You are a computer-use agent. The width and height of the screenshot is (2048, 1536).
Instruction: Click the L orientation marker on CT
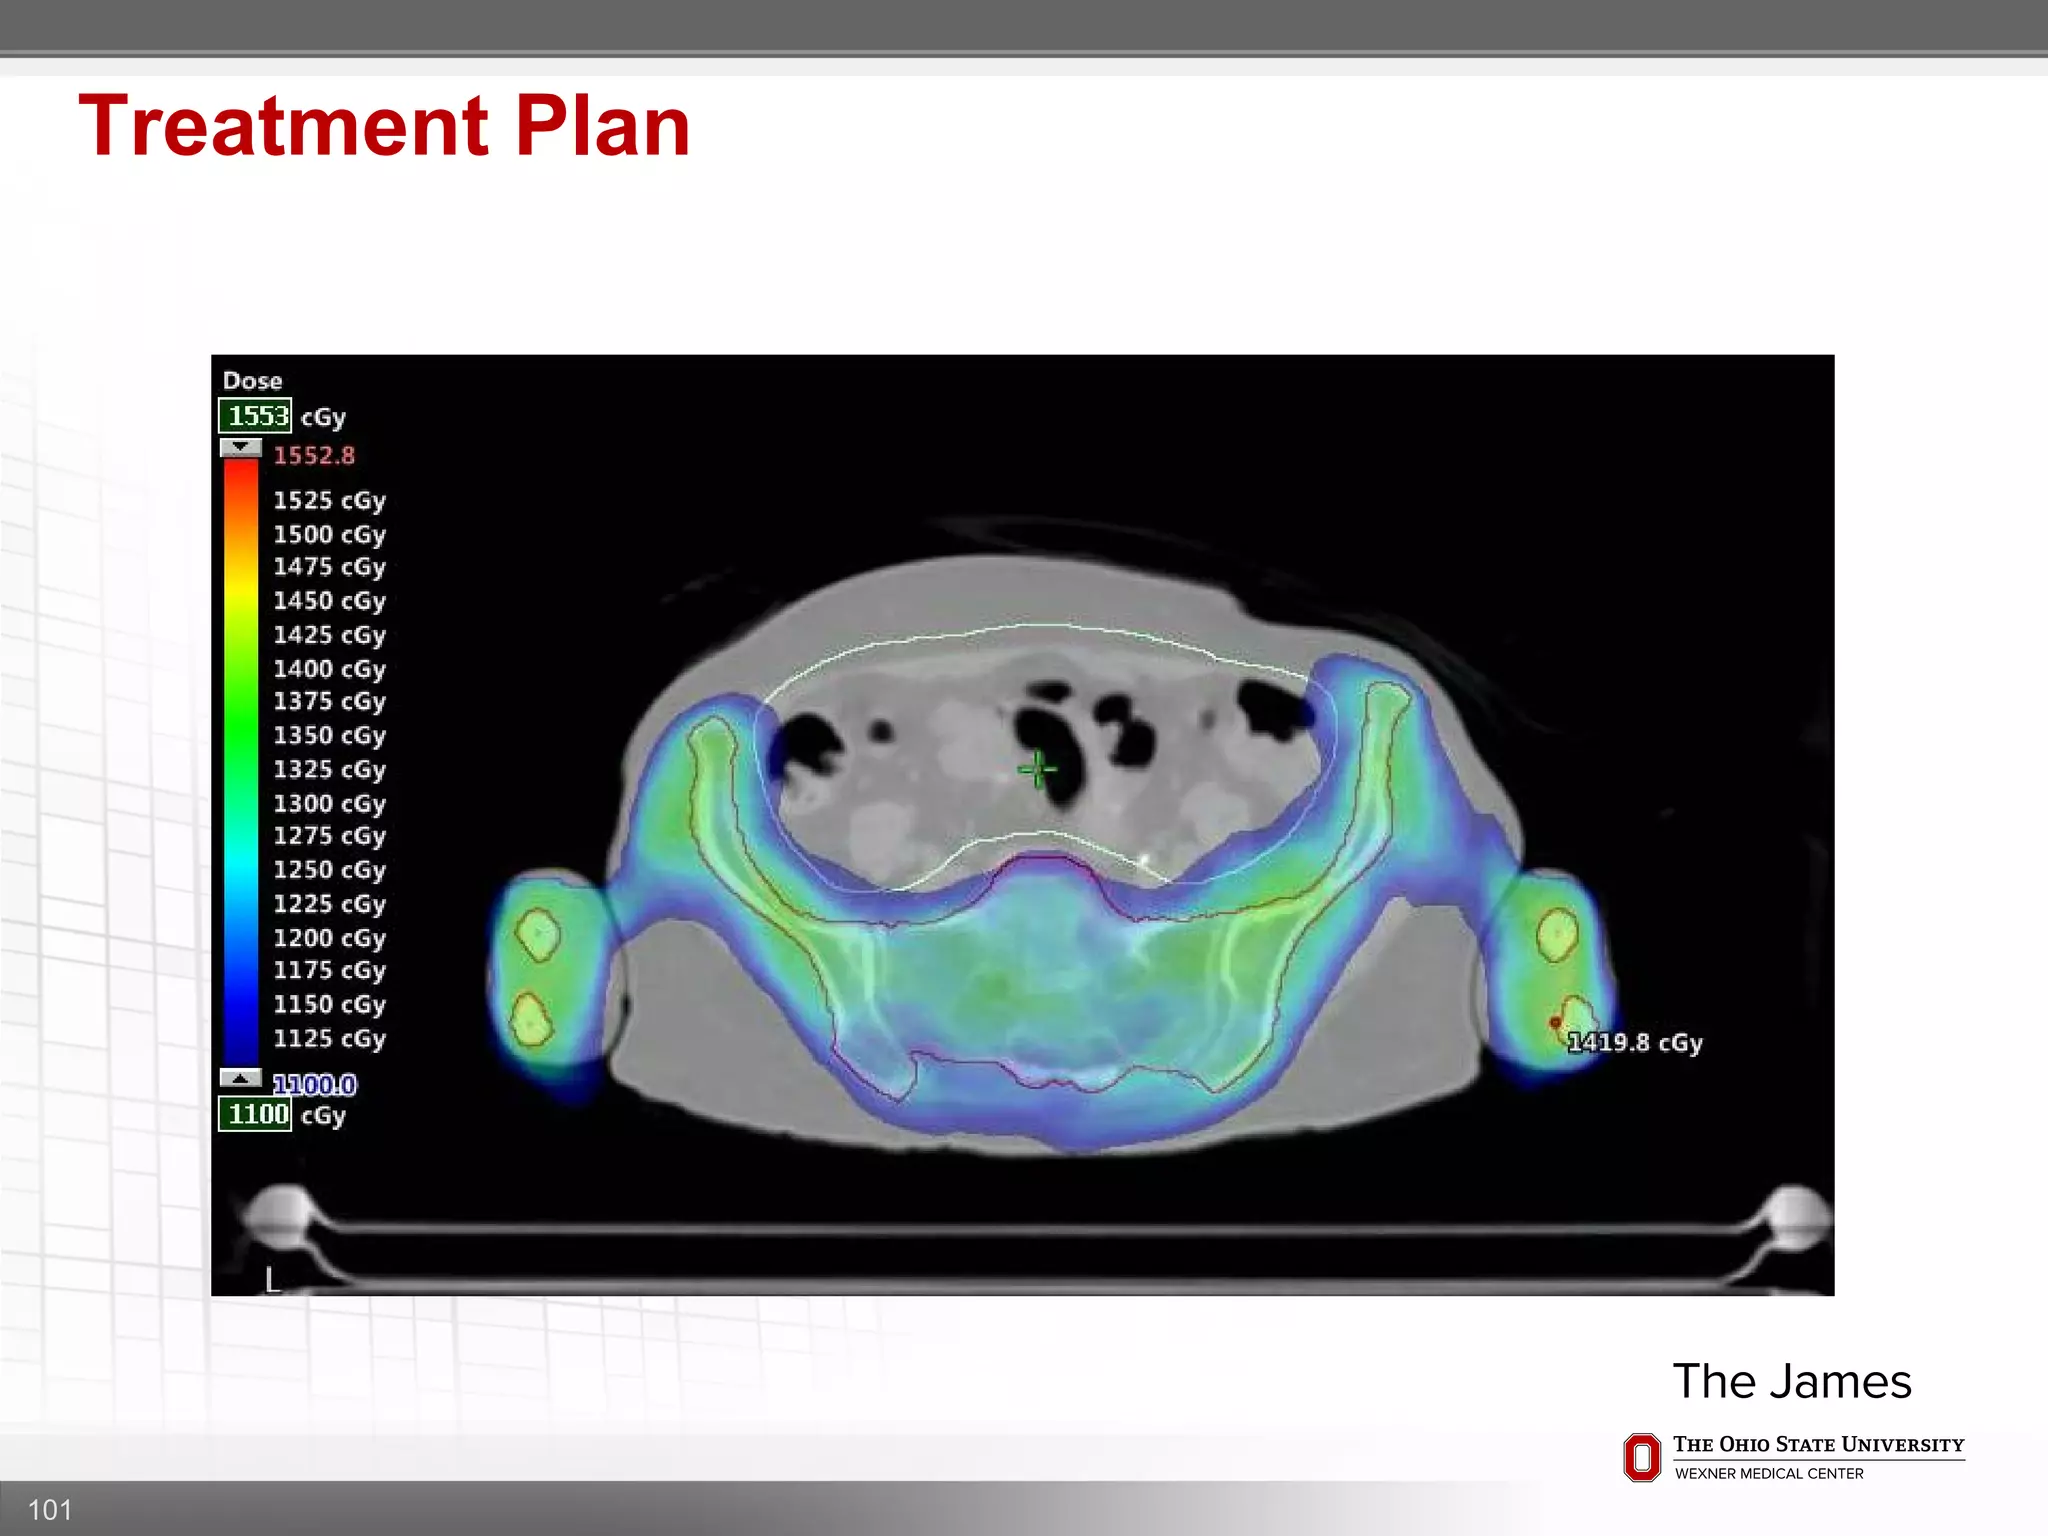[x=271, y=1279]
